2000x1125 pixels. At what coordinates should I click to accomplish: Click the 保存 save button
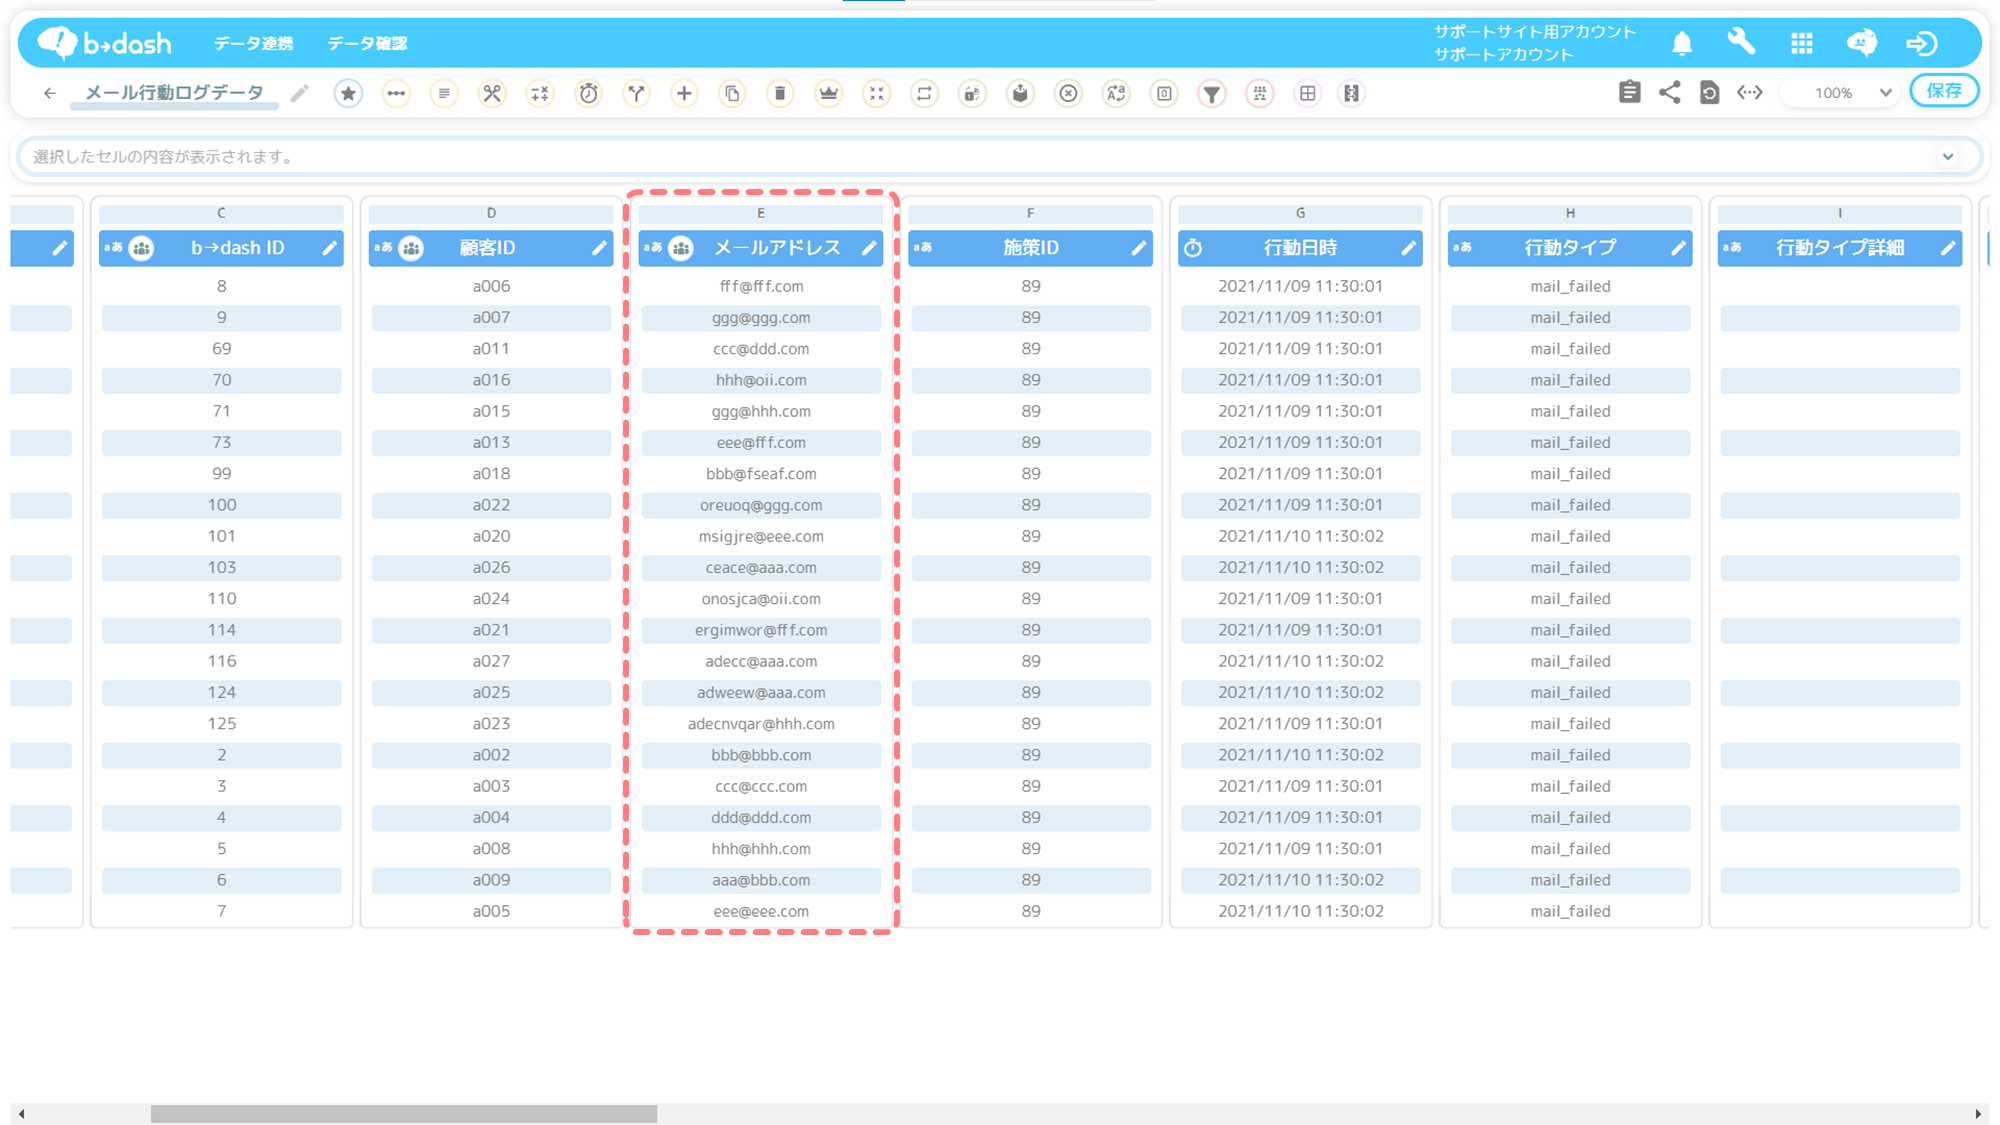1944,91
